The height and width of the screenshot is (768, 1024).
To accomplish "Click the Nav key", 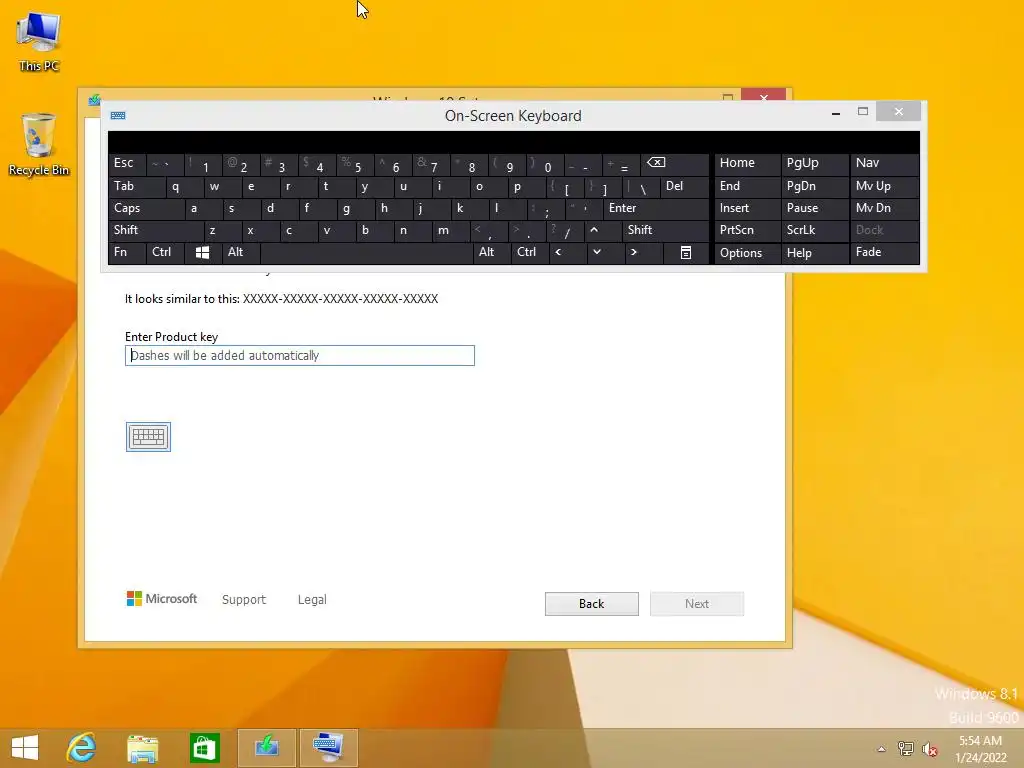I will click(884, 163).
